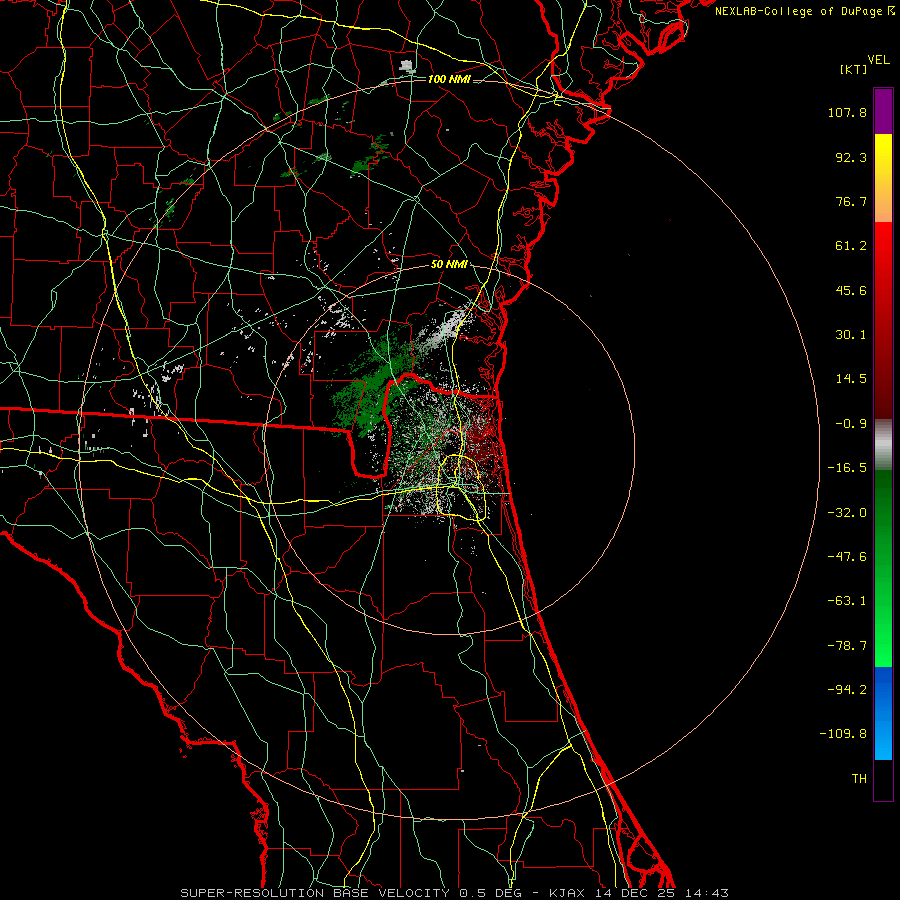Pick the gray near-zero segment of color bar
Image resolution: width=900 pixels, height=900 pixels.
(883, 445)
